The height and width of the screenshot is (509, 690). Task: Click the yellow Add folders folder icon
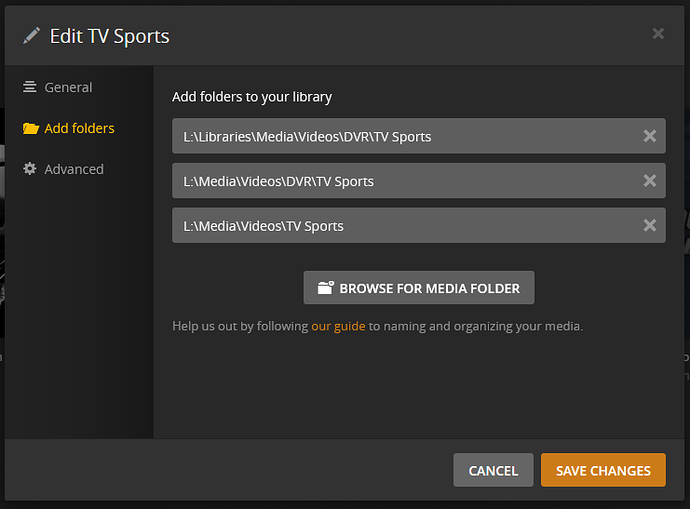[30, 128]
